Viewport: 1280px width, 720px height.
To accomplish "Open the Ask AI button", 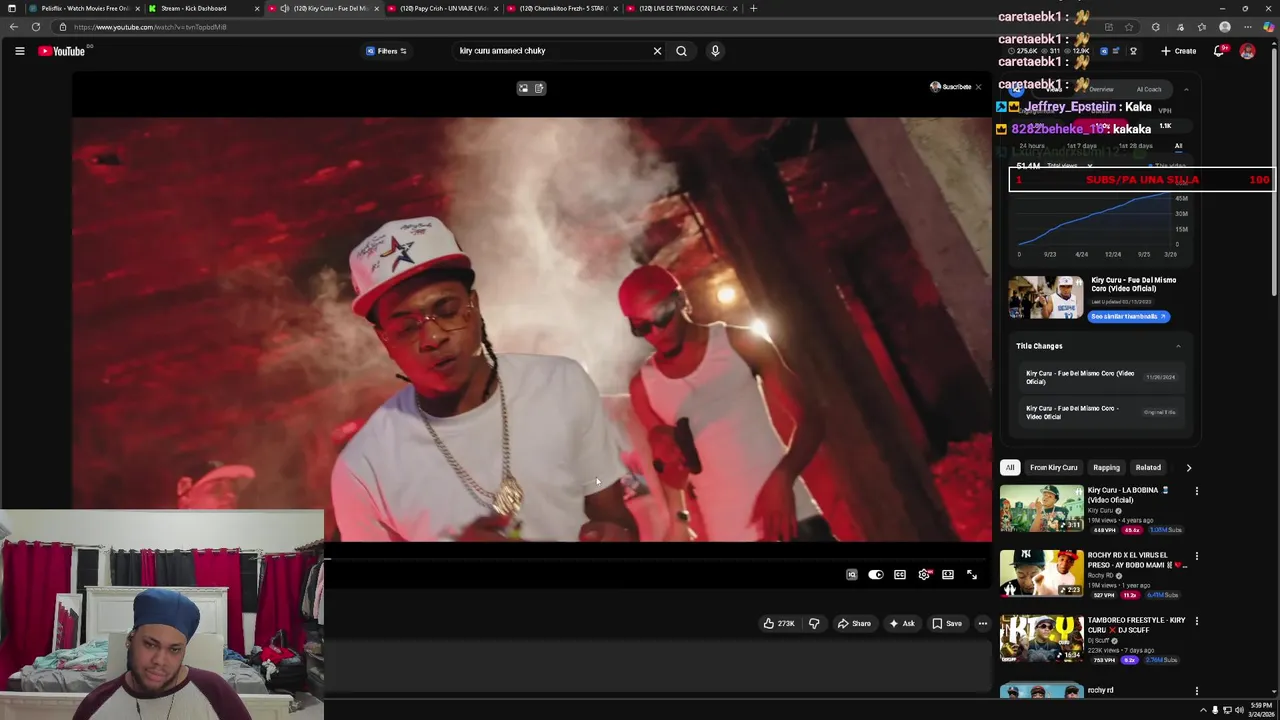I will (x=901, y=624).
